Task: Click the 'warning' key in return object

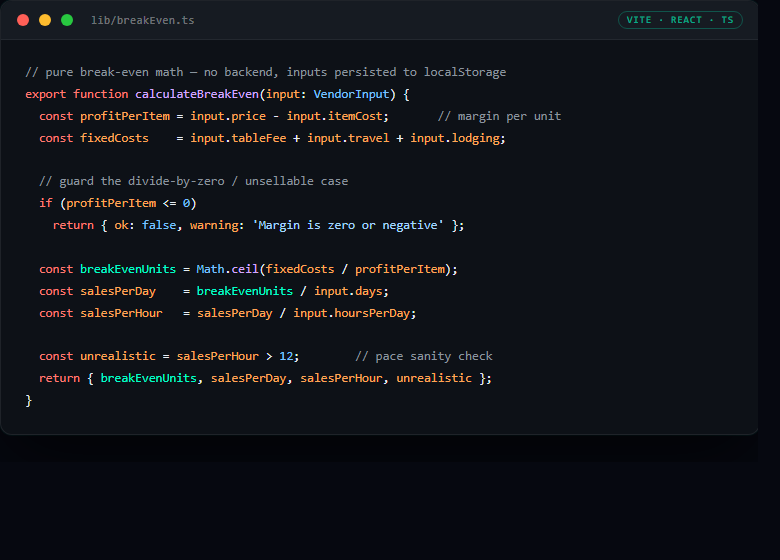Action: click(x=214, y=225)
